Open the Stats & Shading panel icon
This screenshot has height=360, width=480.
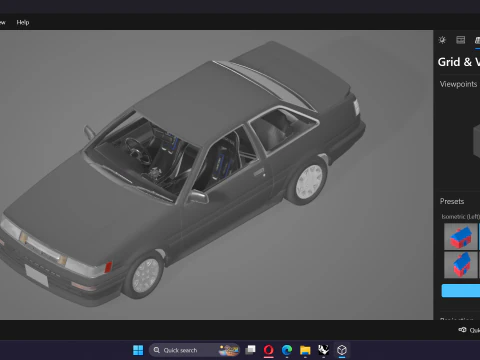point(461,40)
